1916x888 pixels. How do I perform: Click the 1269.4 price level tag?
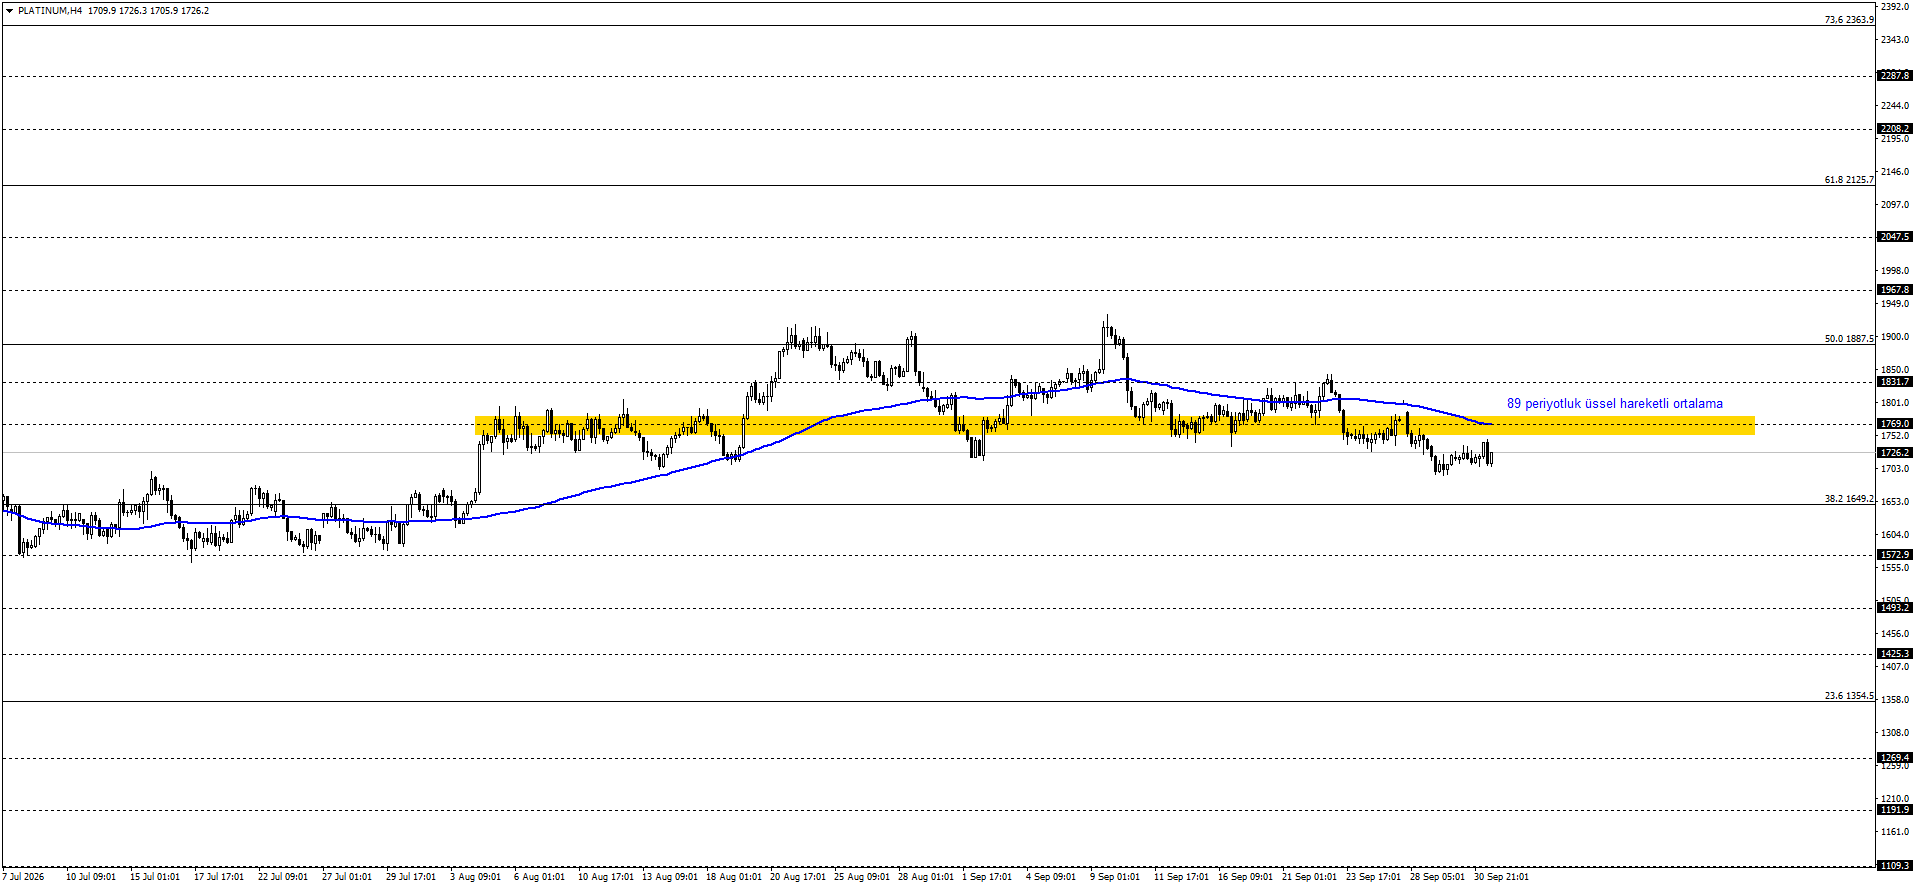[1895, 758]
